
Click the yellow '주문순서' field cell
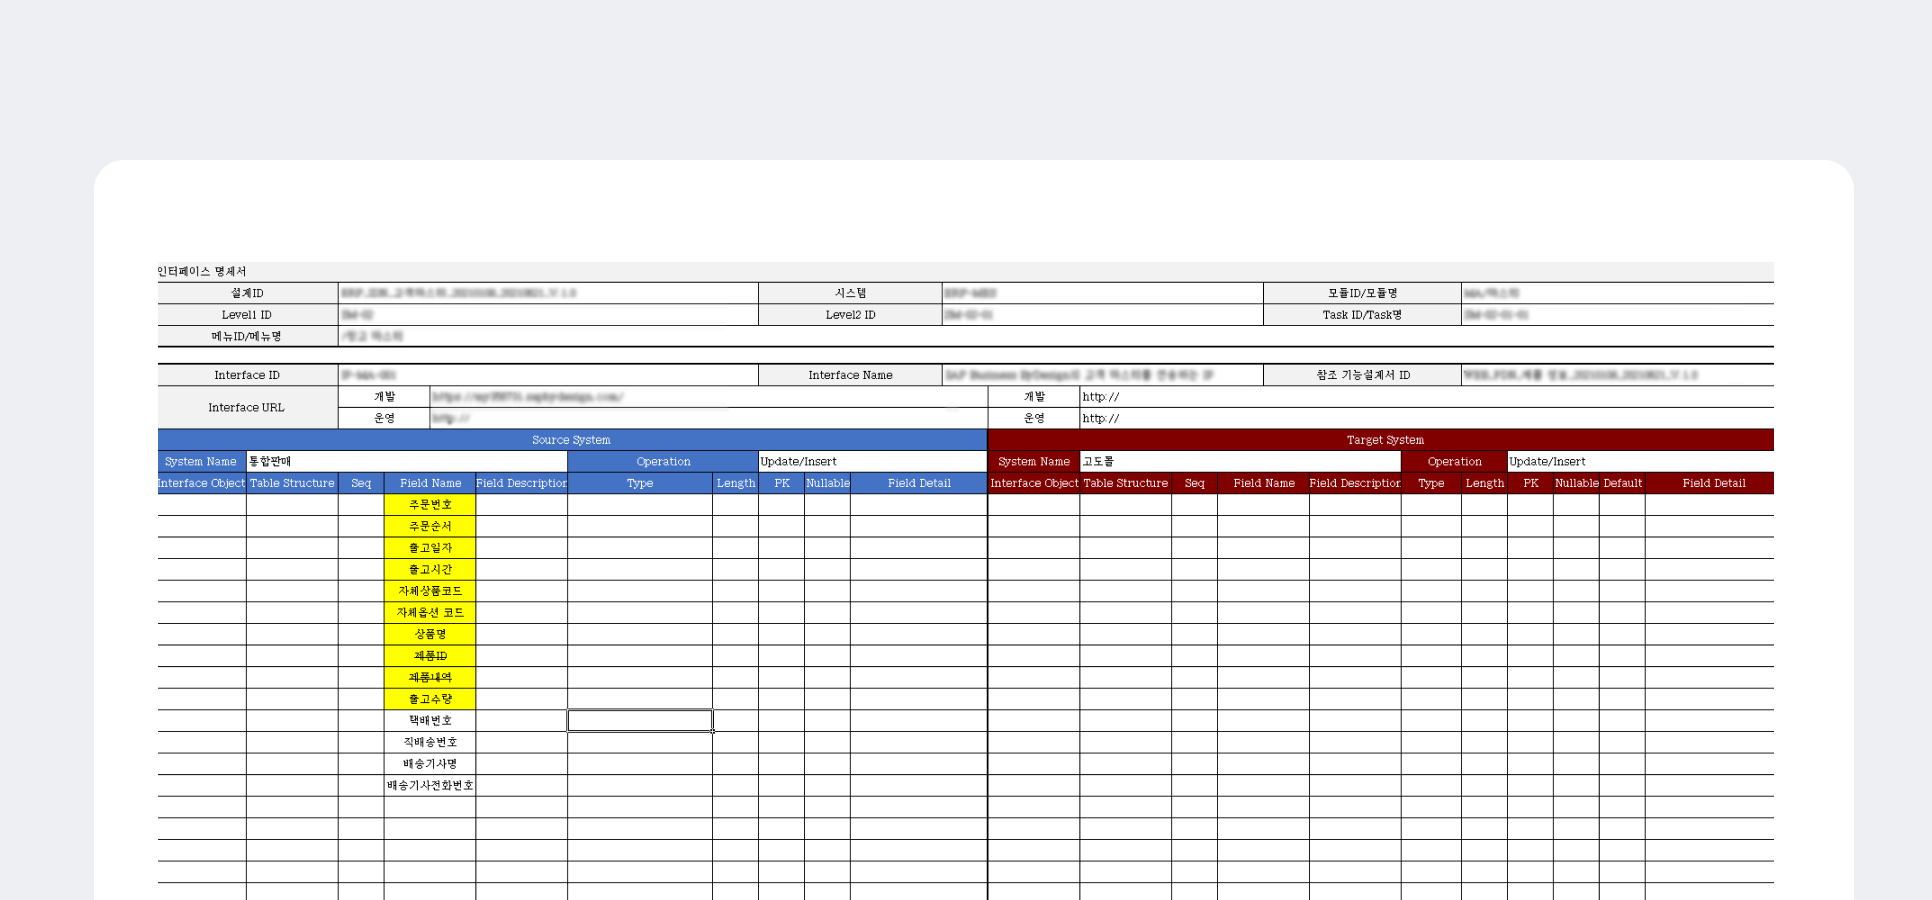coord(430,526)
